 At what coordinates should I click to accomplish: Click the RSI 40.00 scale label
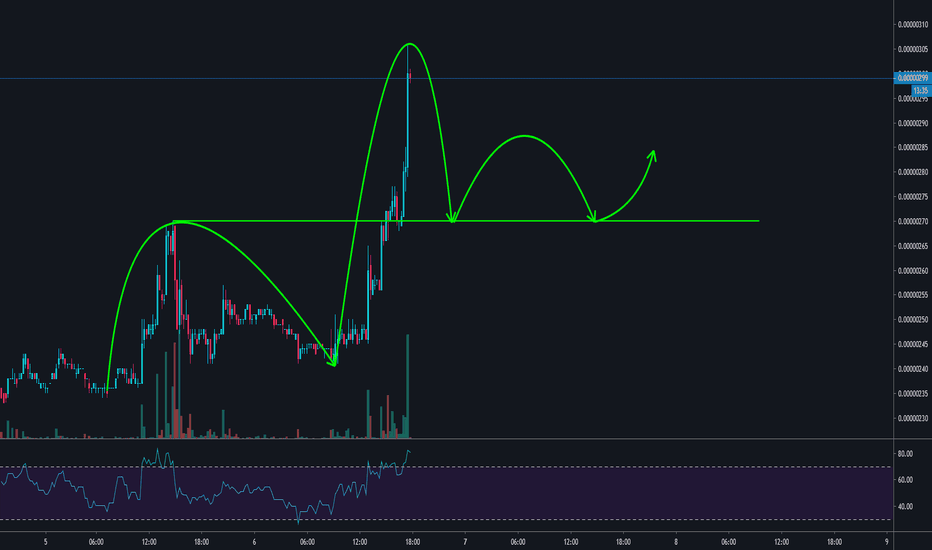(905, 507)
